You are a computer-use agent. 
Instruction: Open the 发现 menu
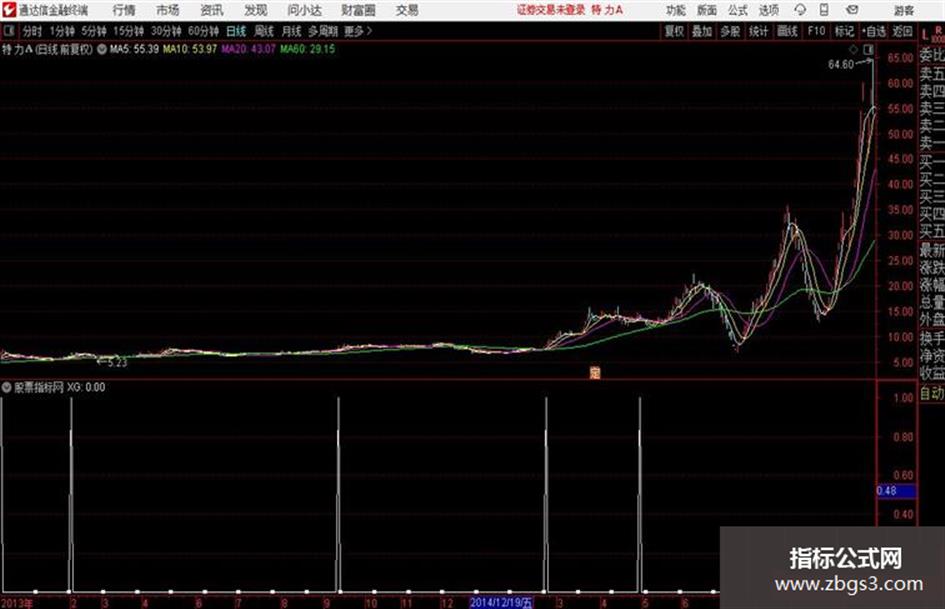[256, 10]
